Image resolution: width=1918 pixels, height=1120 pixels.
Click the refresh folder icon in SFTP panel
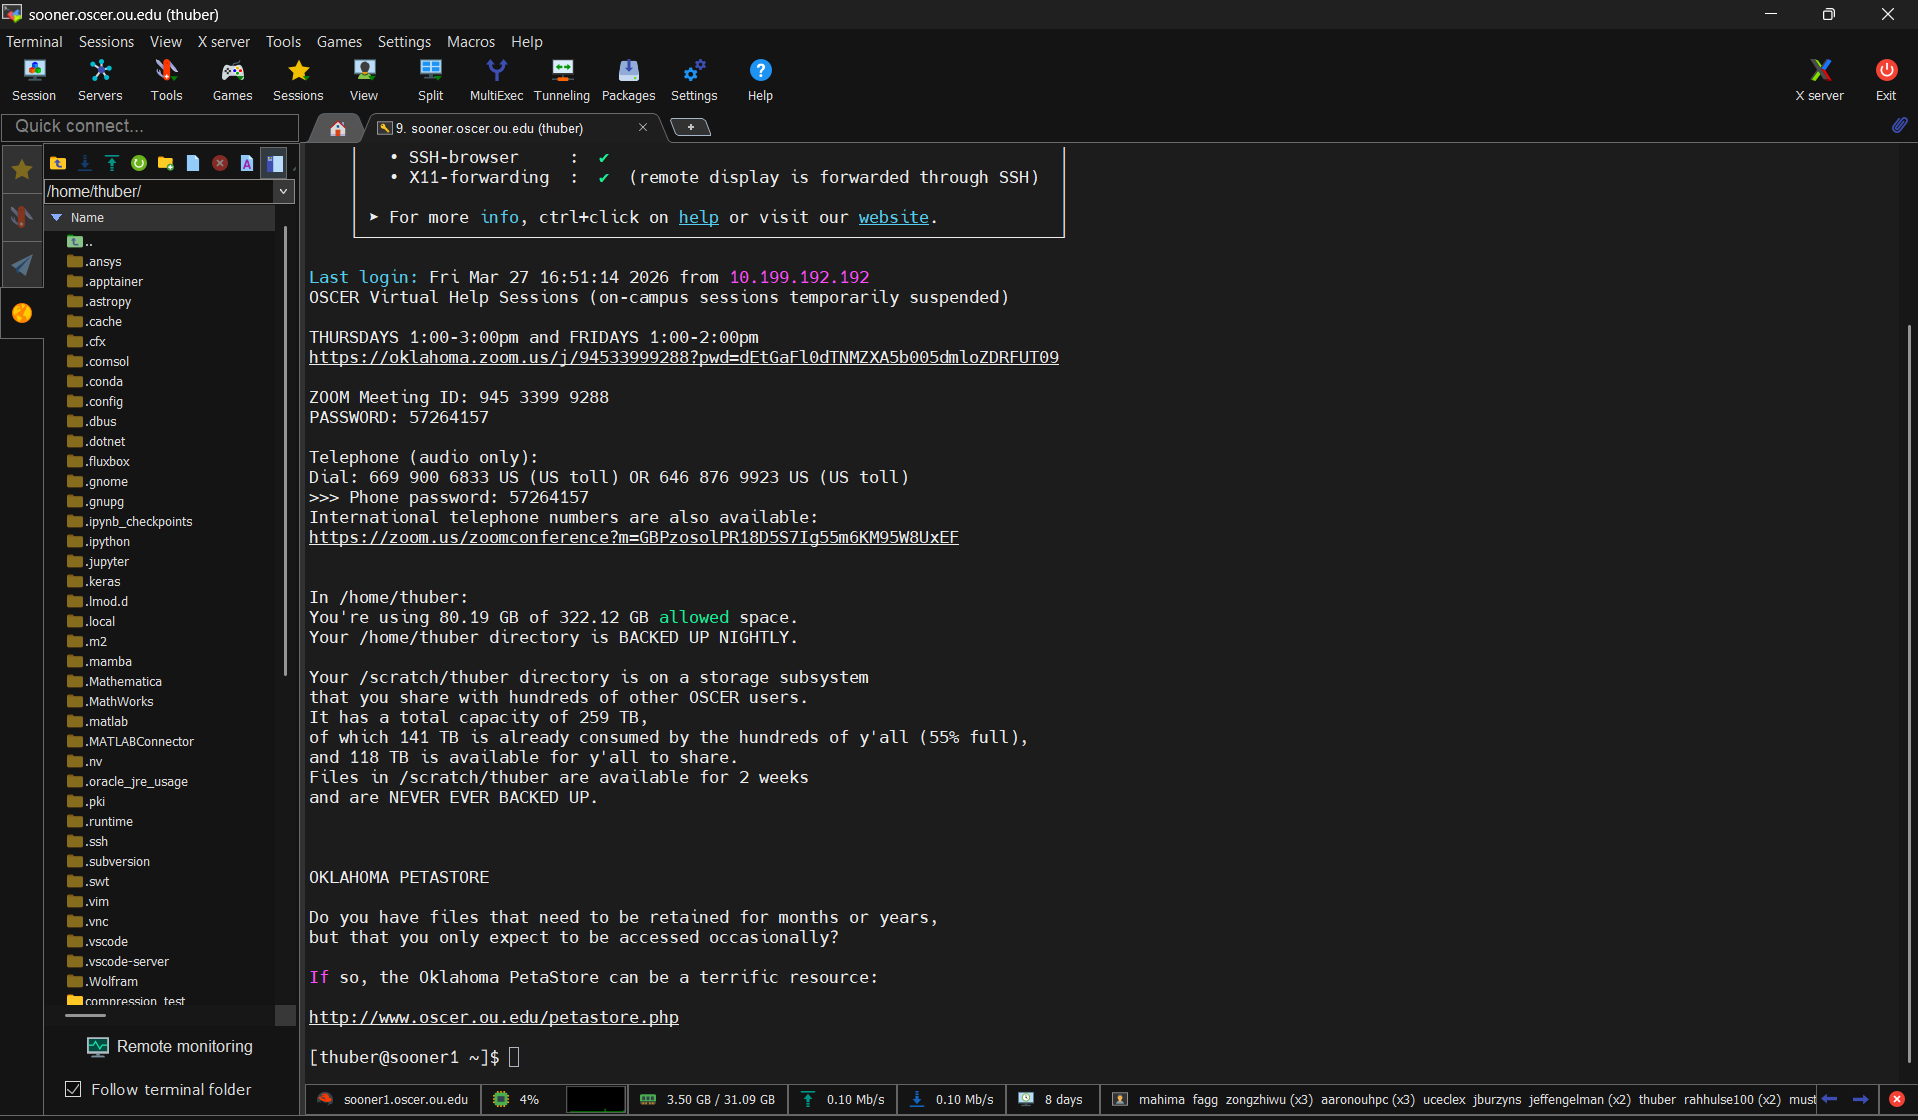(x=139, y=163)
